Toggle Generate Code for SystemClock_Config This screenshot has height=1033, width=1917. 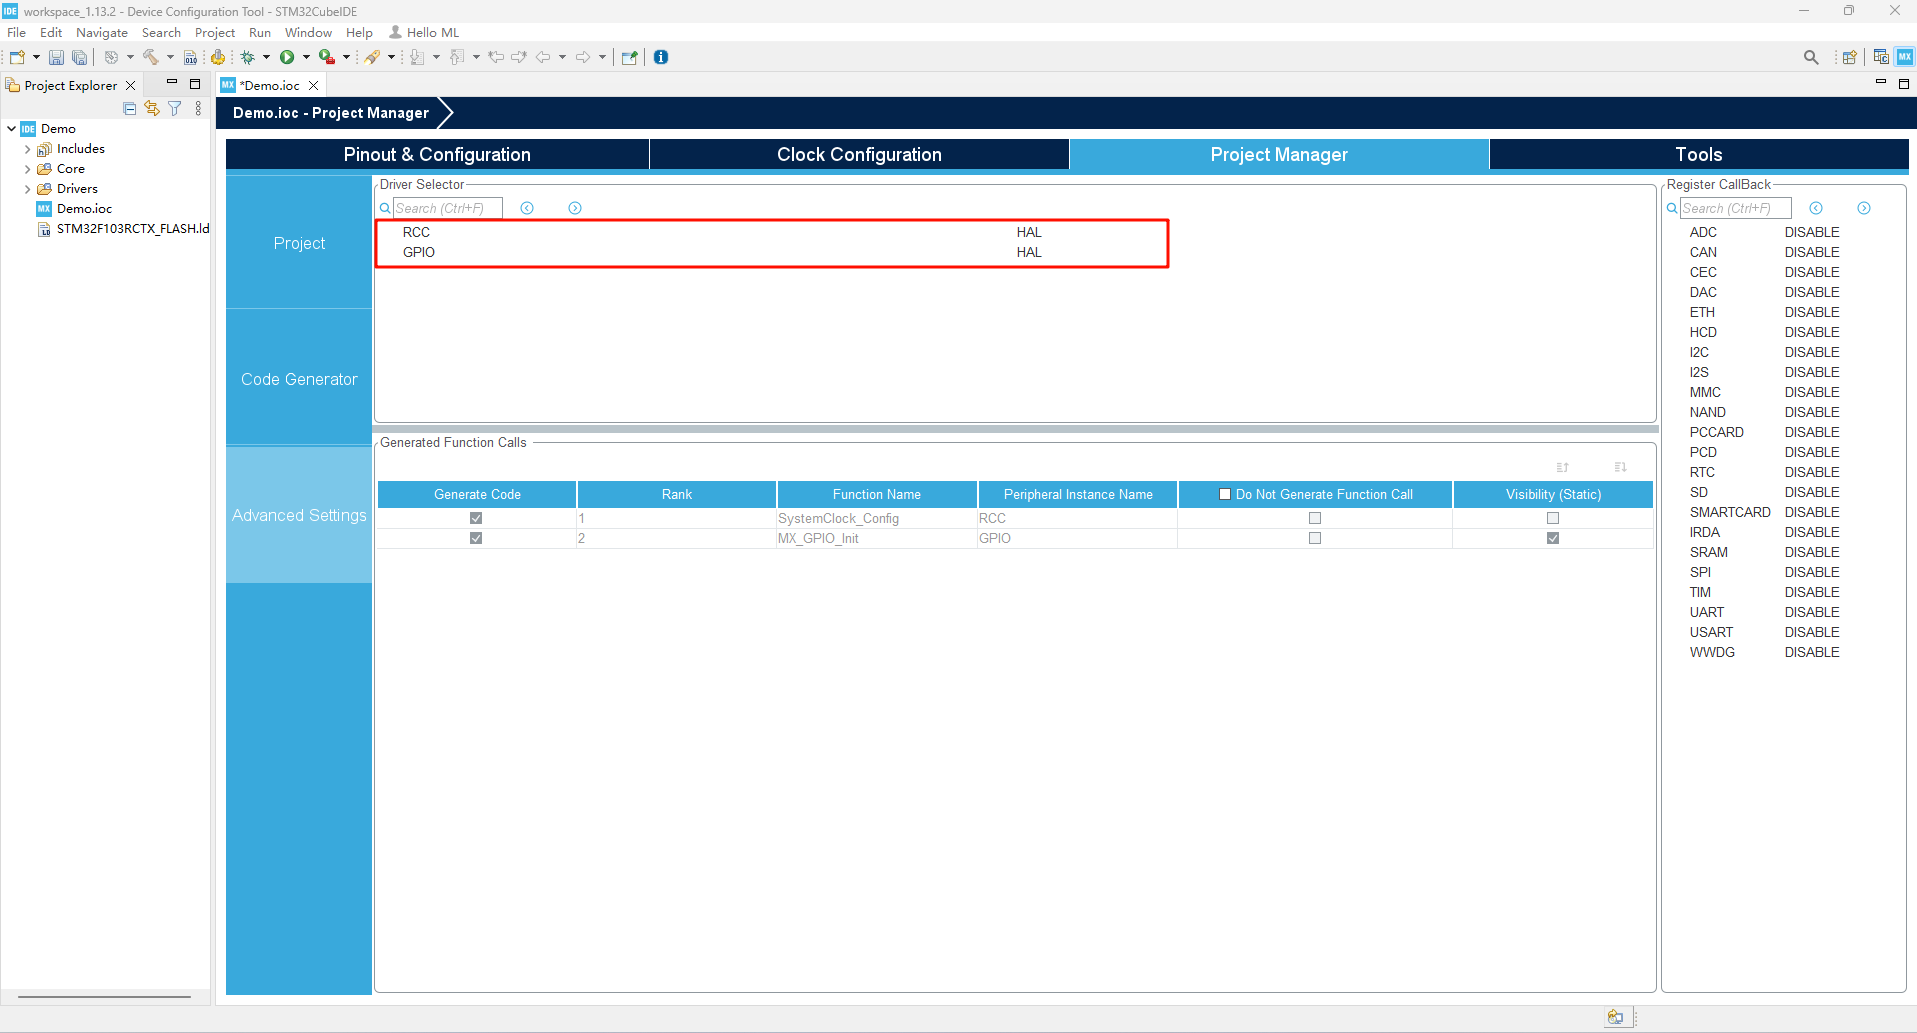point(476,518)
